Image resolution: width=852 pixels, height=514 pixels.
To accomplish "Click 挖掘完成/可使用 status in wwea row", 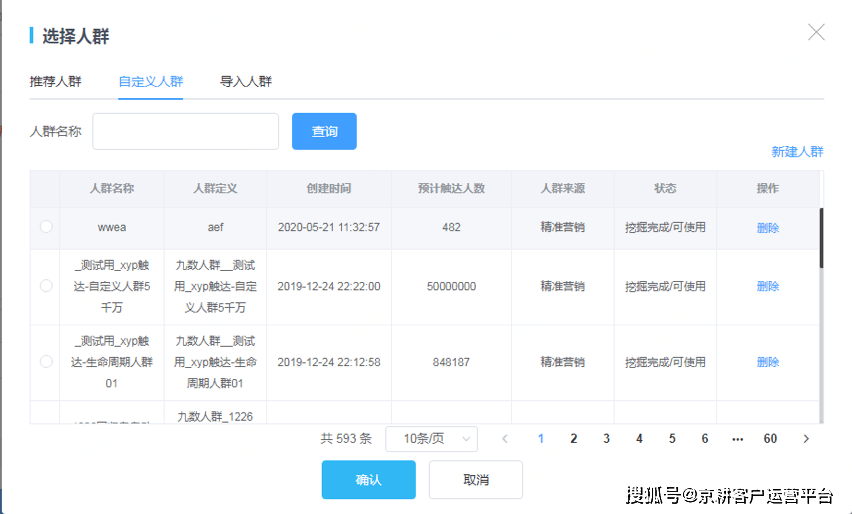I will tap(665, 228).
